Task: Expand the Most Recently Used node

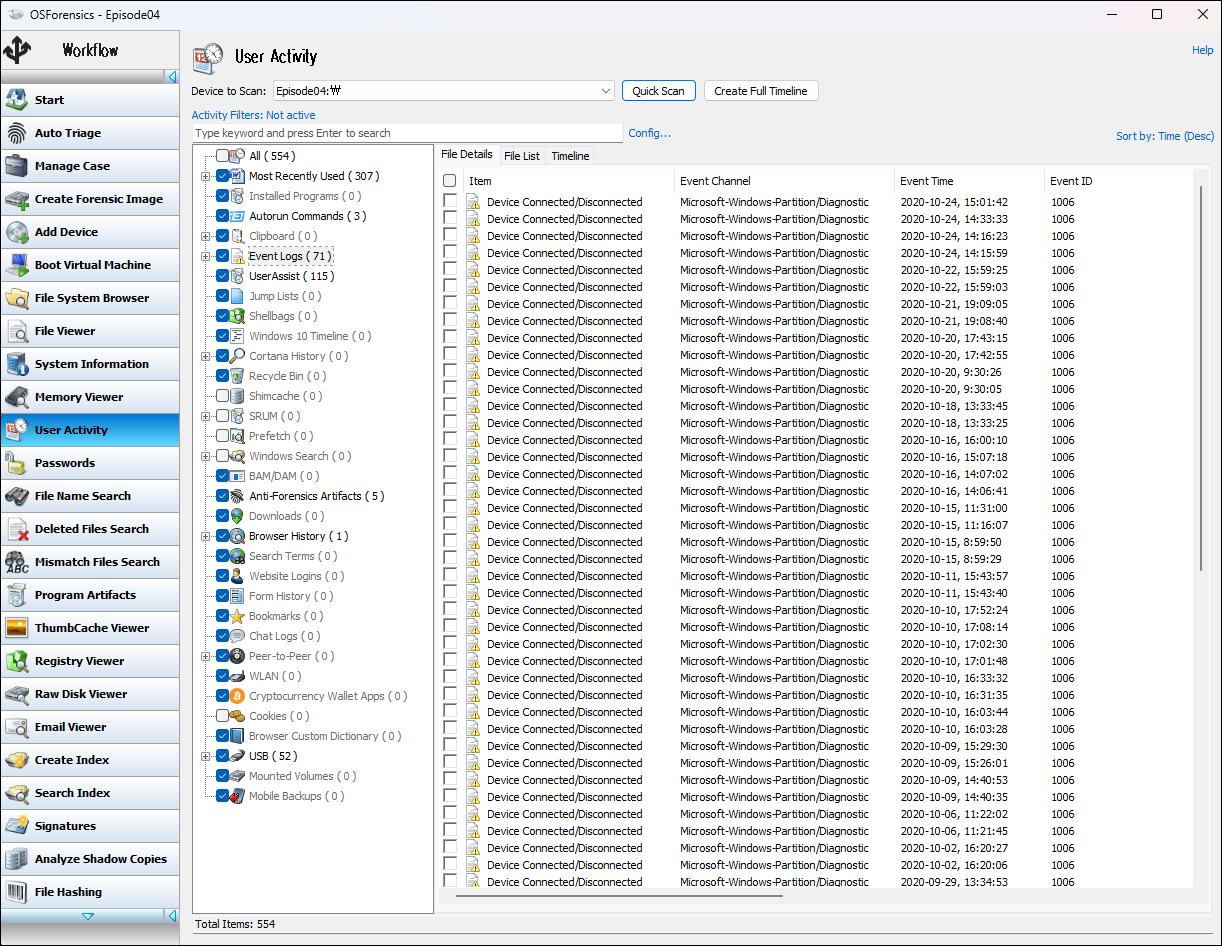Action: [206, 176]
